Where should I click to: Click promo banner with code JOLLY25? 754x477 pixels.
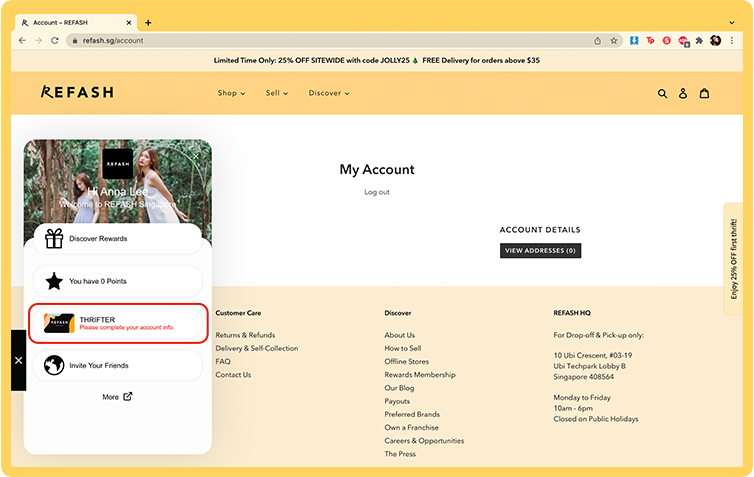[x=377, y=61]
